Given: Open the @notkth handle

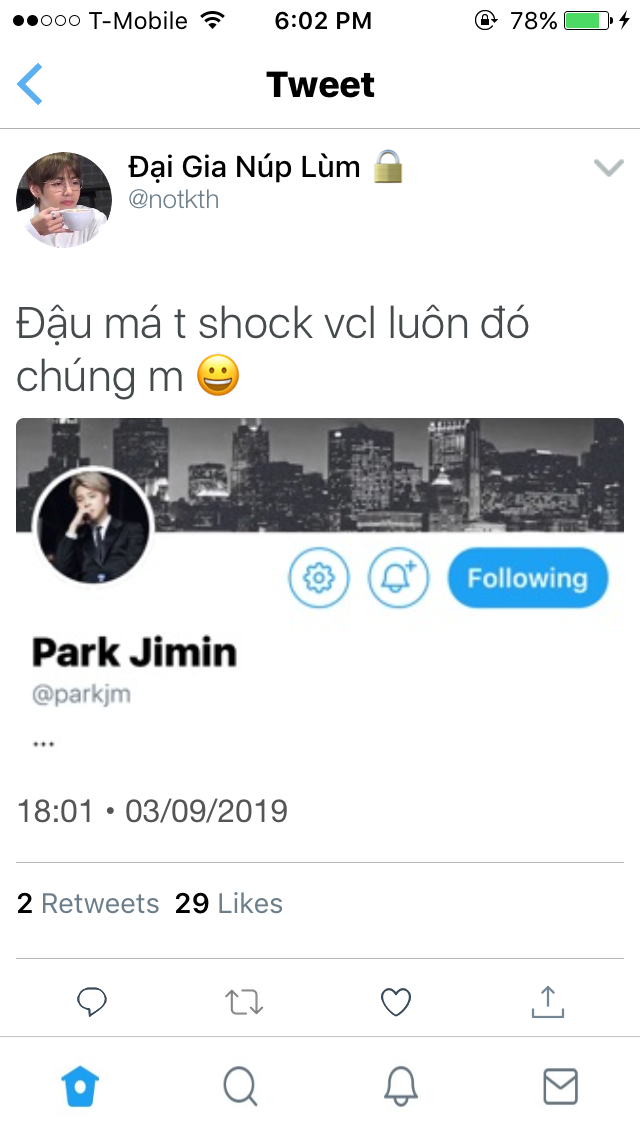Looking at the screenshot, I should click(173, 199).
